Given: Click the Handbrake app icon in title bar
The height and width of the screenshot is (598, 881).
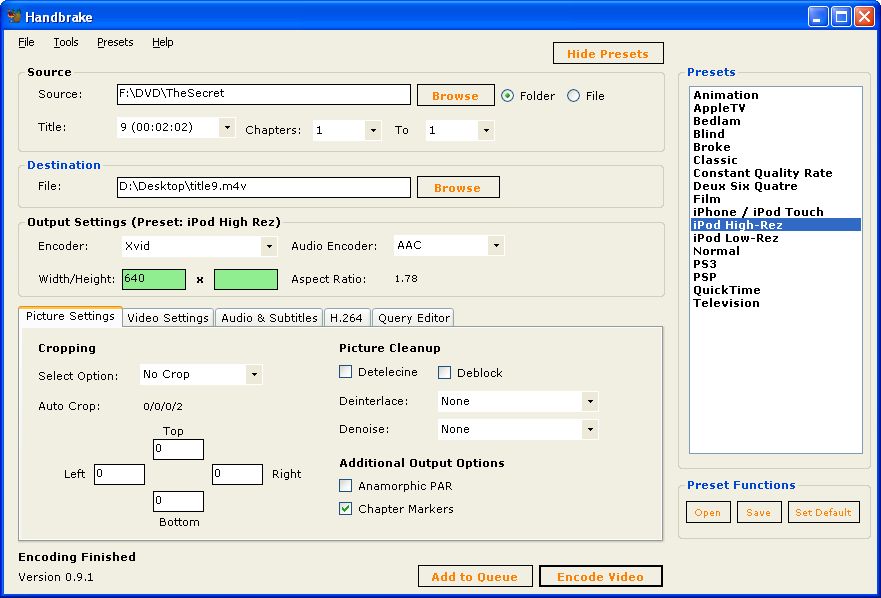Looking at the screenshot, I should pyautogui.click(x=14, y=16).
